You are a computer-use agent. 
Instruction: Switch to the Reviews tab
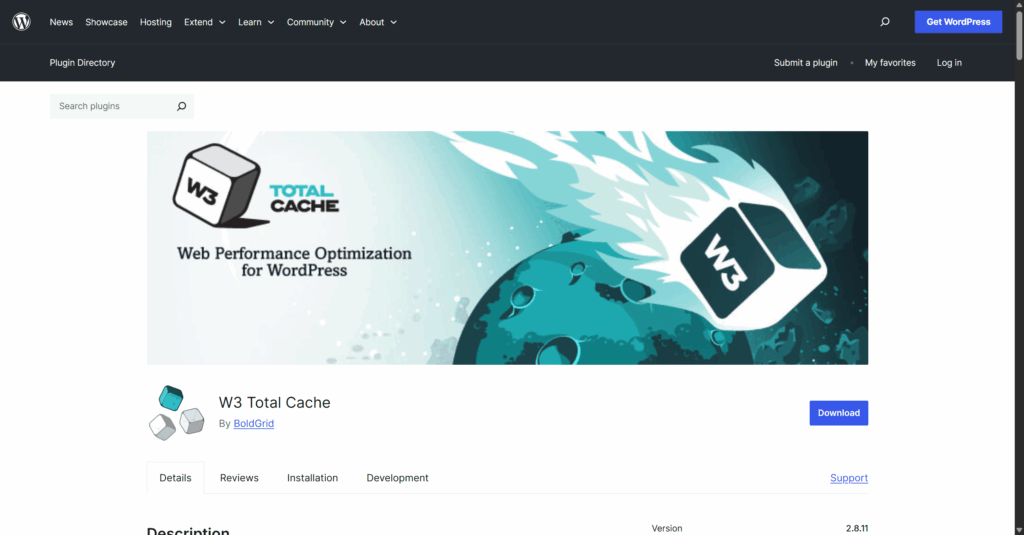(239, 478)
